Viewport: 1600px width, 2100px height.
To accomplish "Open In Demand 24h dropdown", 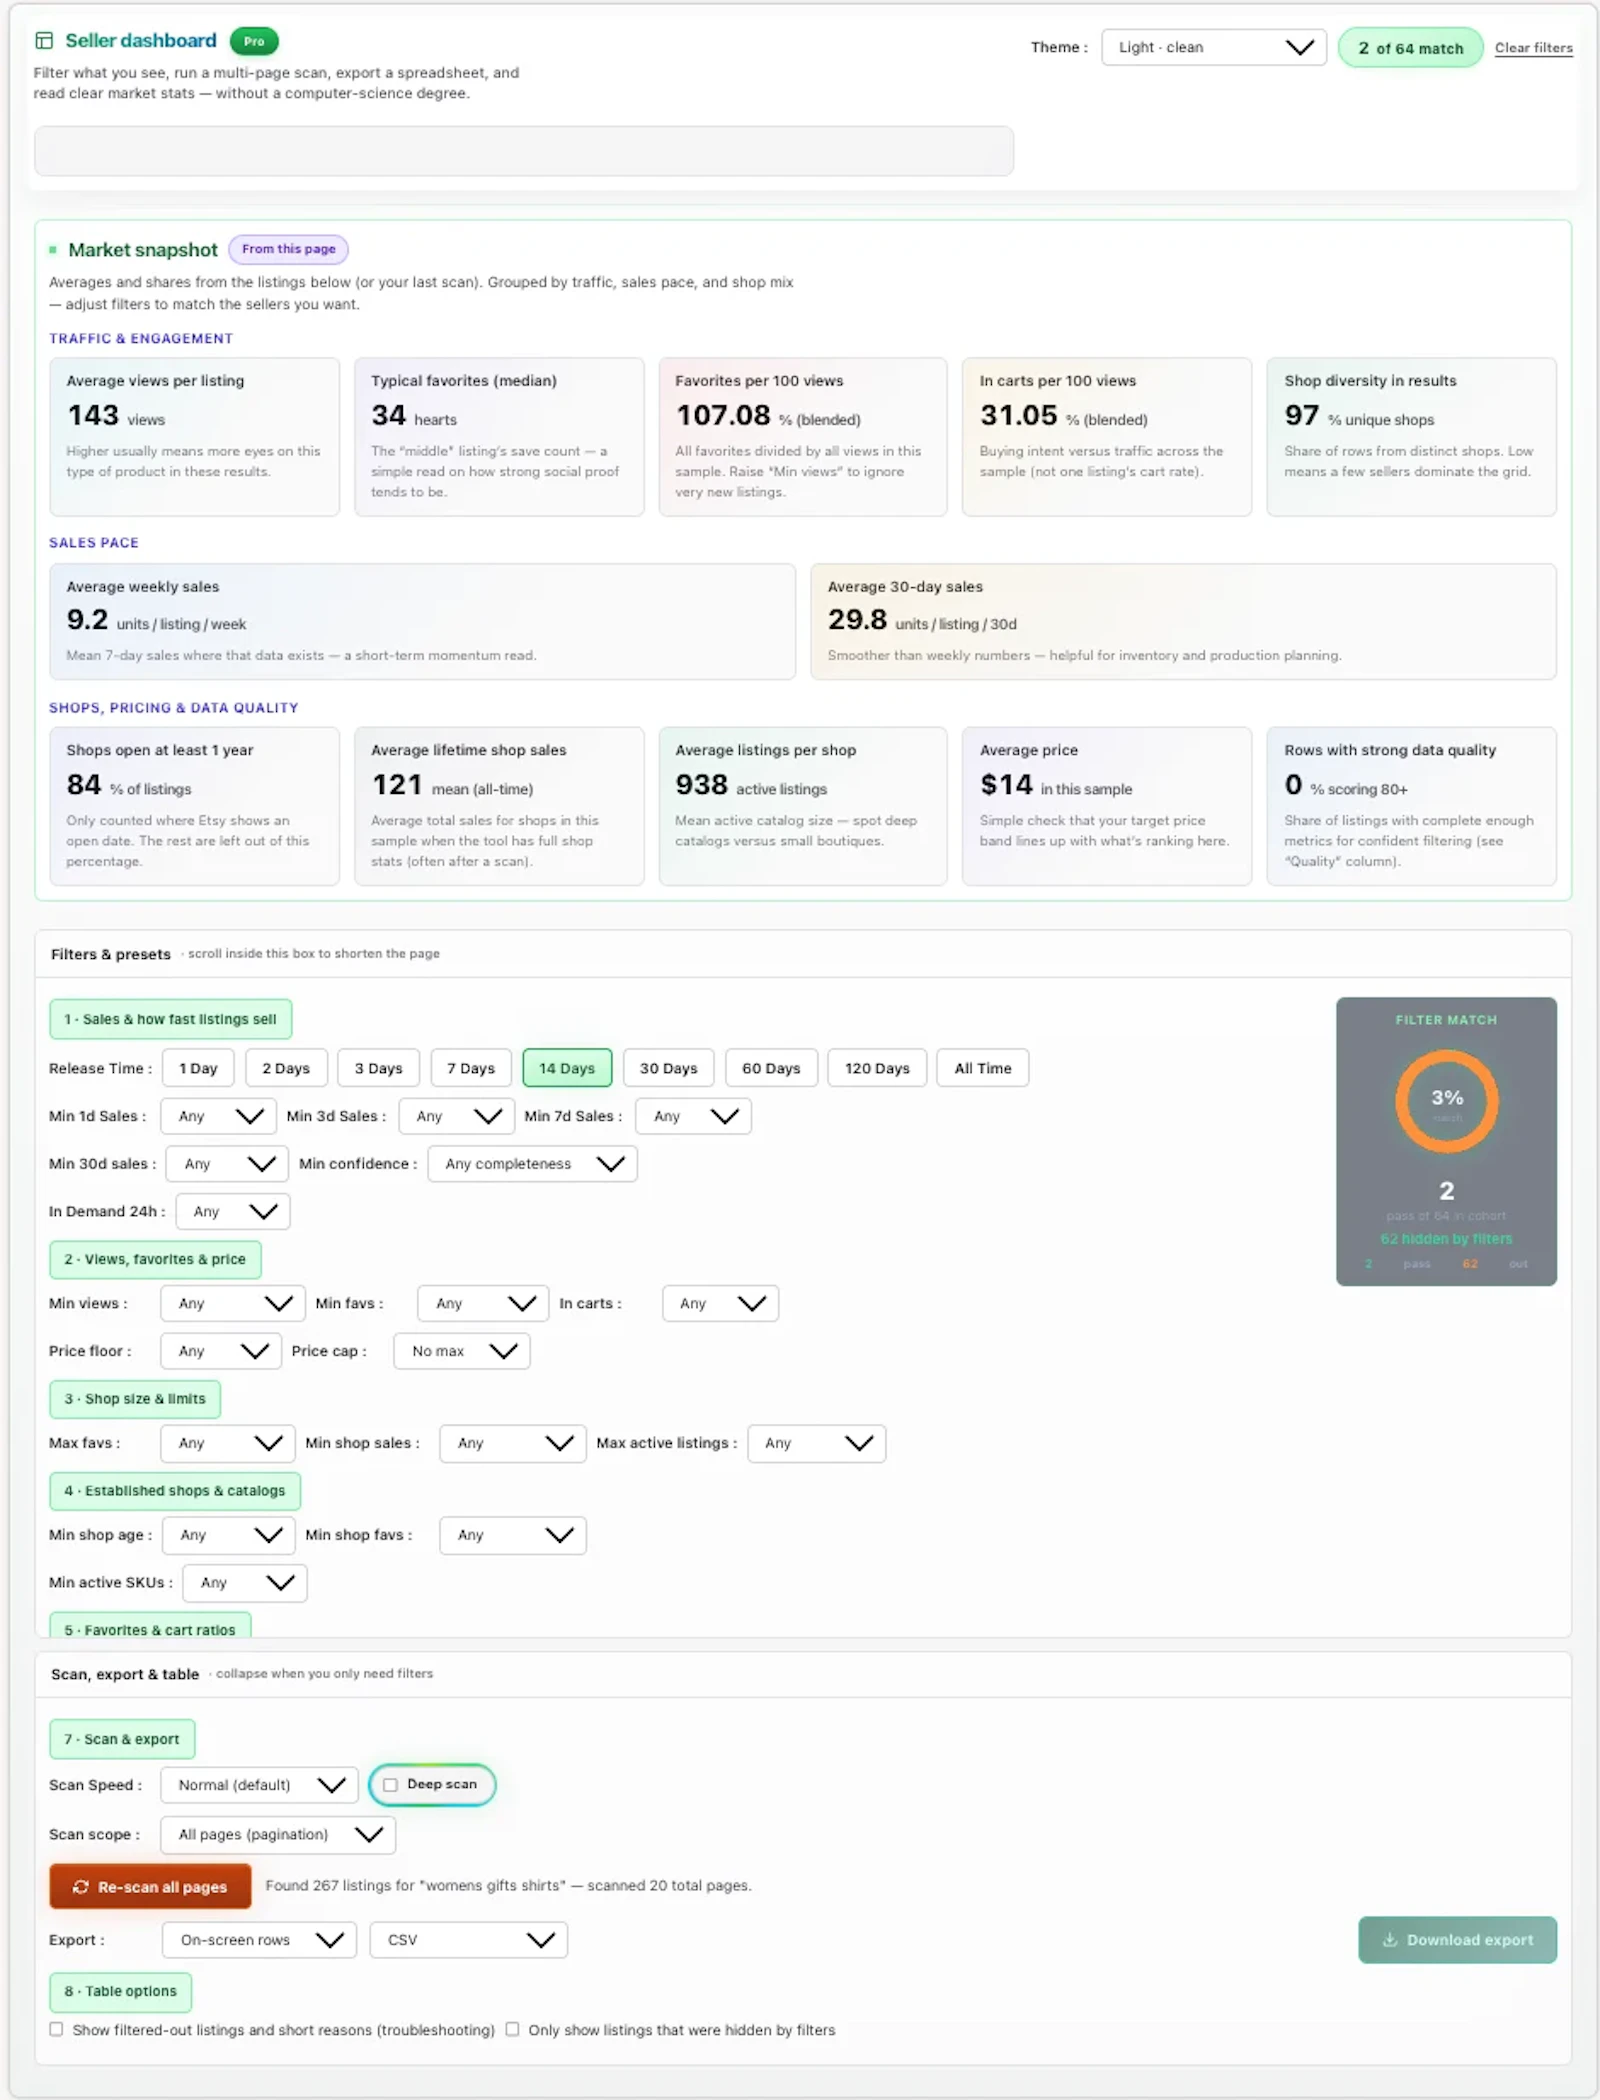I will point(233,1212).
